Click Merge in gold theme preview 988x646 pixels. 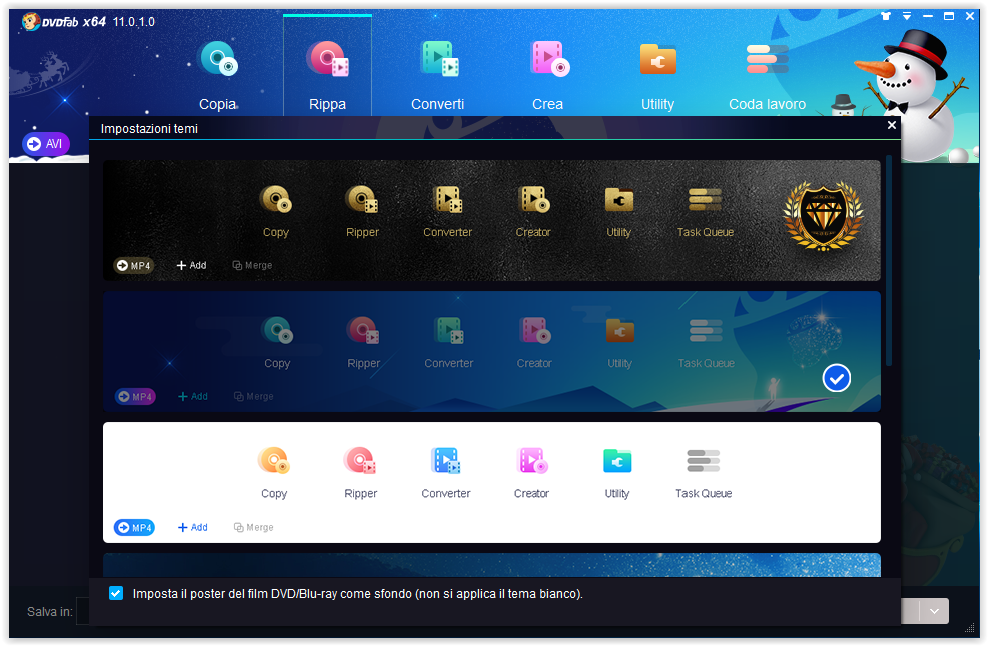(252, 265)
